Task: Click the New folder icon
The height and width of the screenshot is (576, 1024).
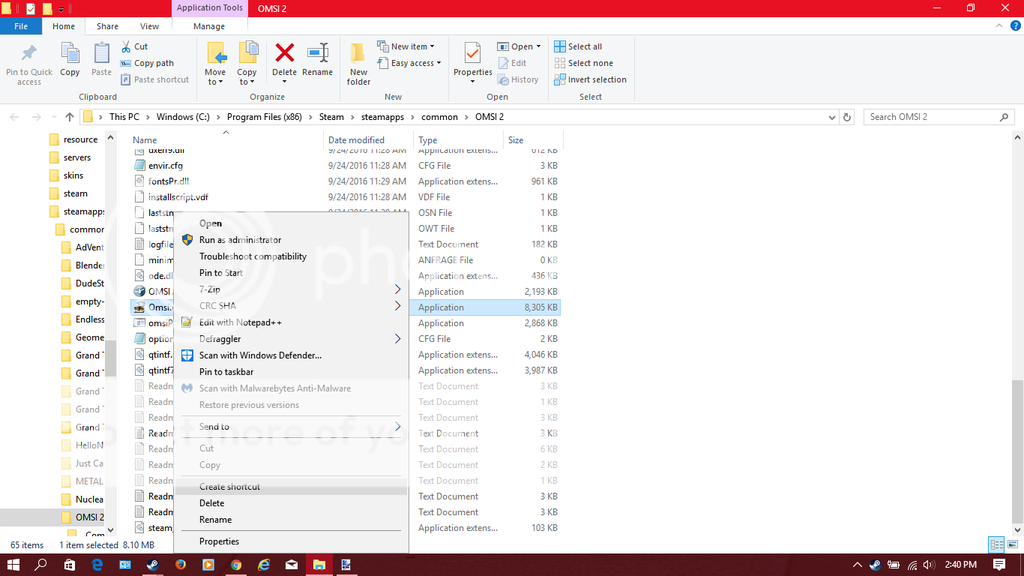Action: point(358,63)
